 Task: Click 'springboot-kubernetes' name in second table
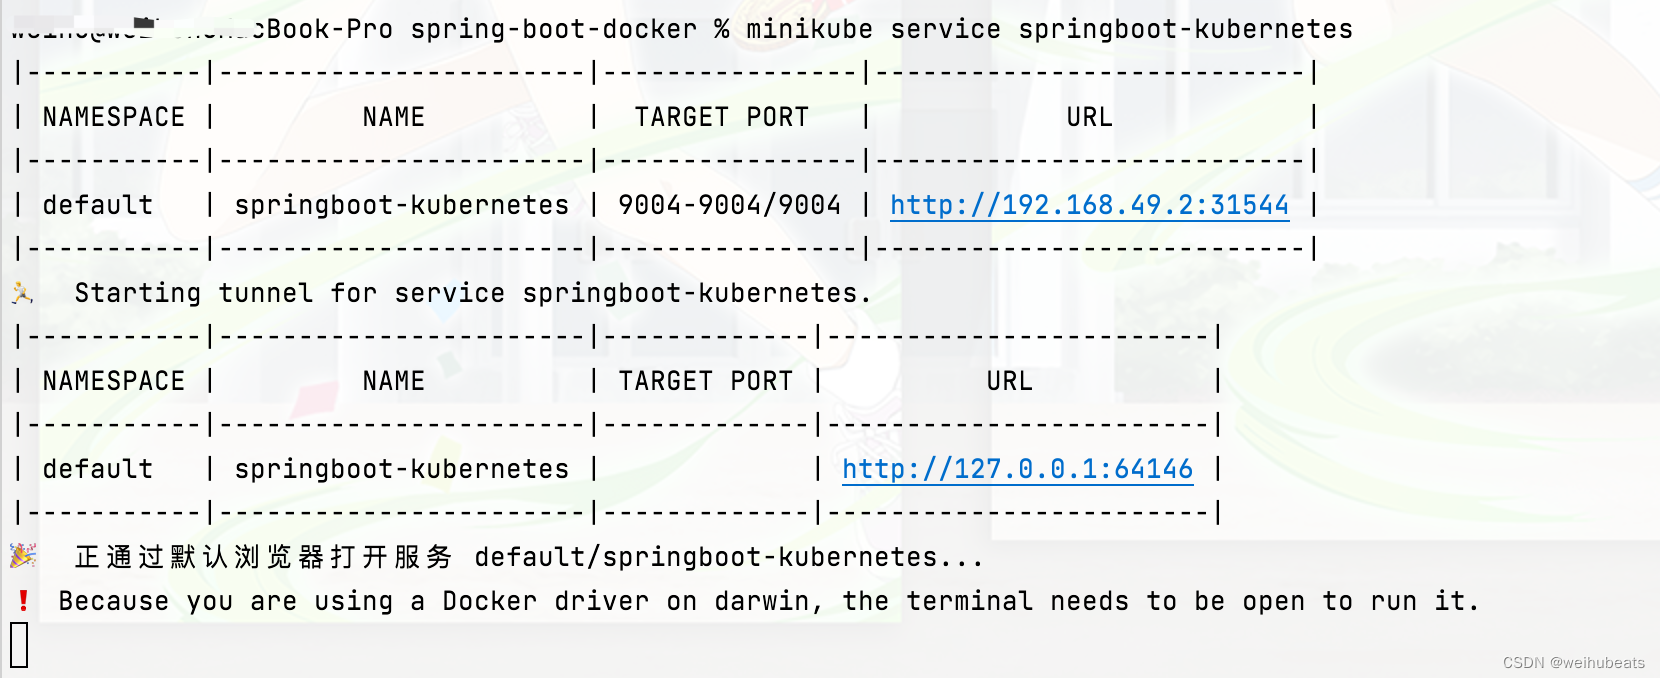(x=401, y=469)
